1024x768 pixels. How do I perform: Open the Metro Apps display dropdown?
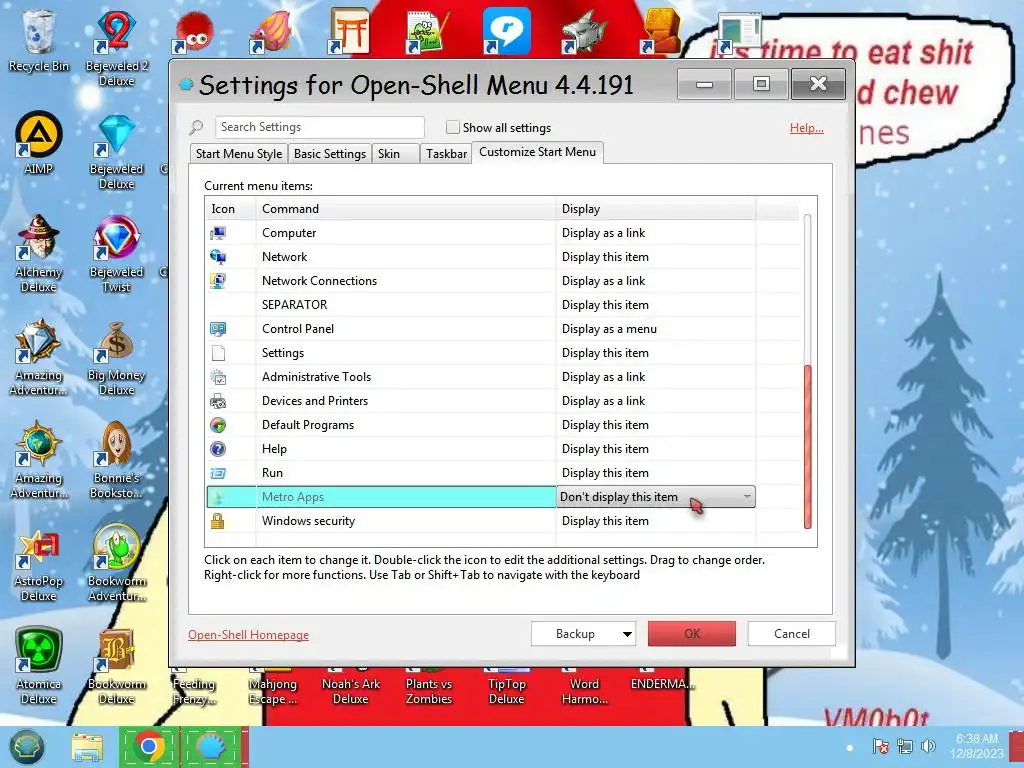pyautogui.click(x=656, y=497)
